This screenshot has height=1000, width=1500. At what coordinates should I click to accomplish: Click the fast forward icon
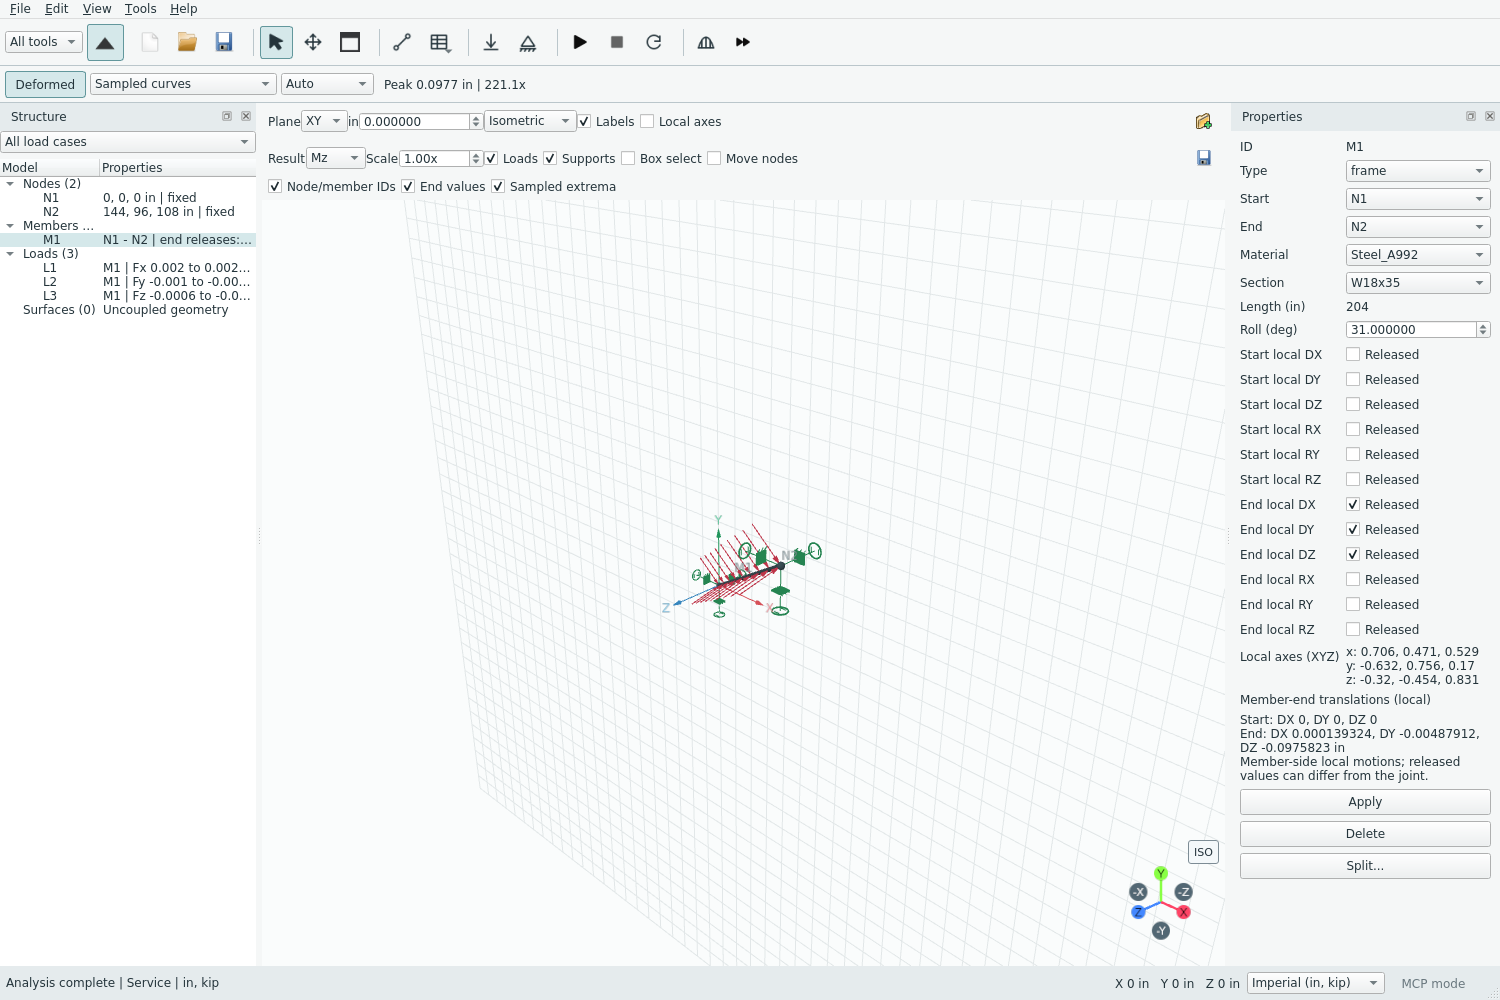tap(743, 42)
